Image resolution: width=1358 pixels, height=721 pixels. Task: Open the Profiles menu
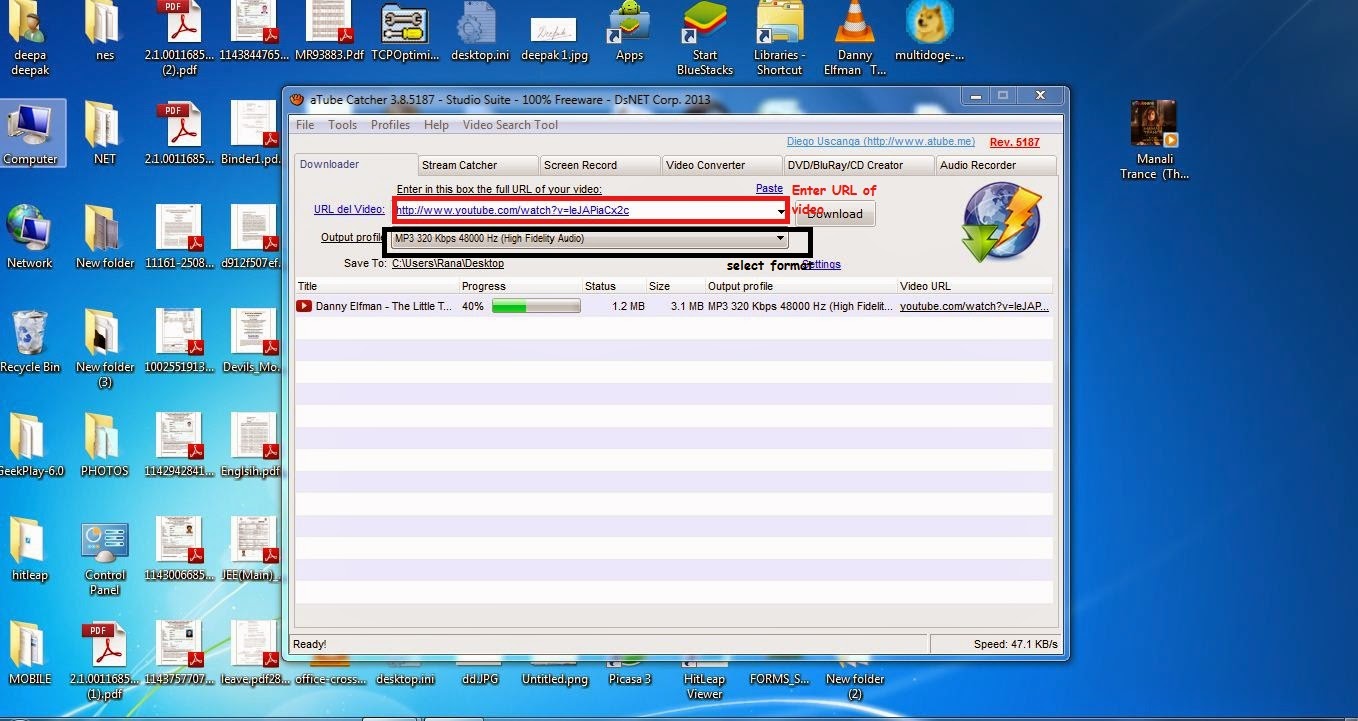[x=390, y=125]
